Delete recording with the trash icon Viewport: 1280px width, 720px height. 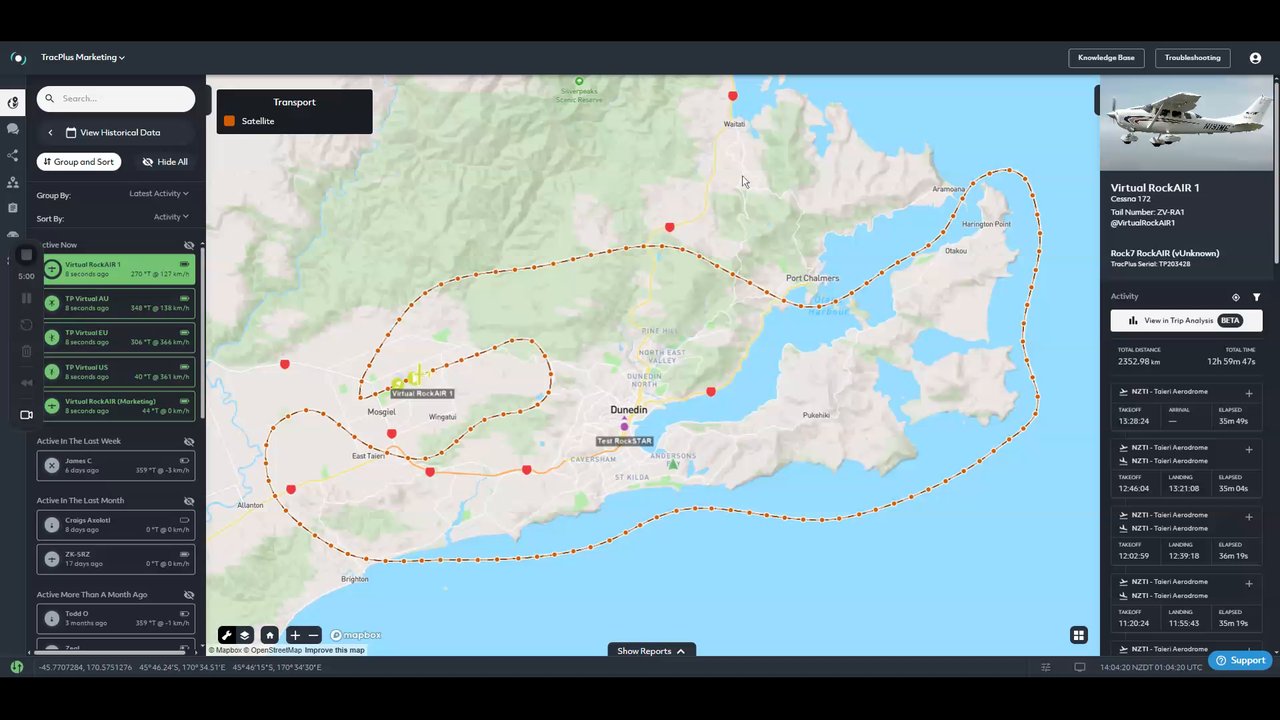coord(27,351)
